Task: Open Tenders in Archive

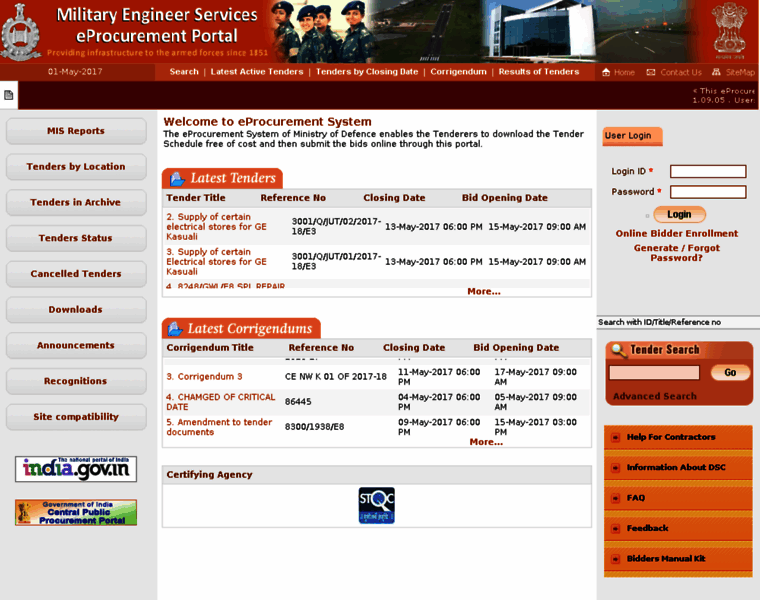Action: [76, 203]
